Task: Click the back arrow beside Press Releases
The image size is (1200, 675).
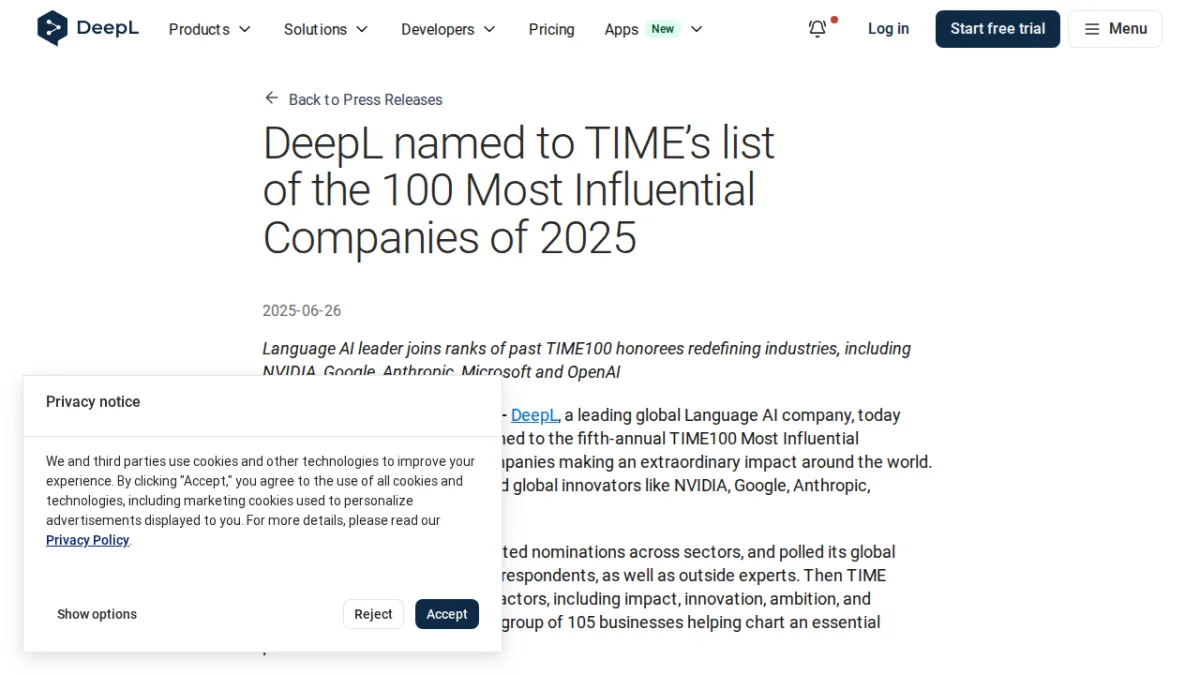Action: [x=271, y=98]
